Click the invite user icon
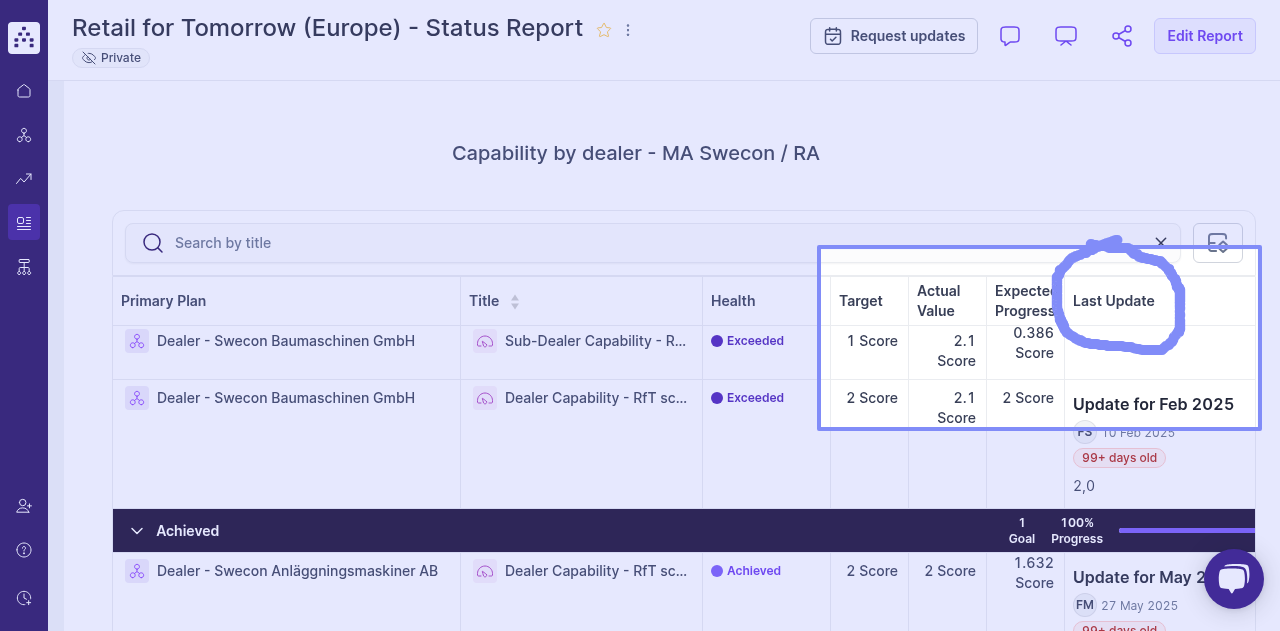The width and height of the screenshot is (1280, 631). pyautogui.click(x=24, y=506)
